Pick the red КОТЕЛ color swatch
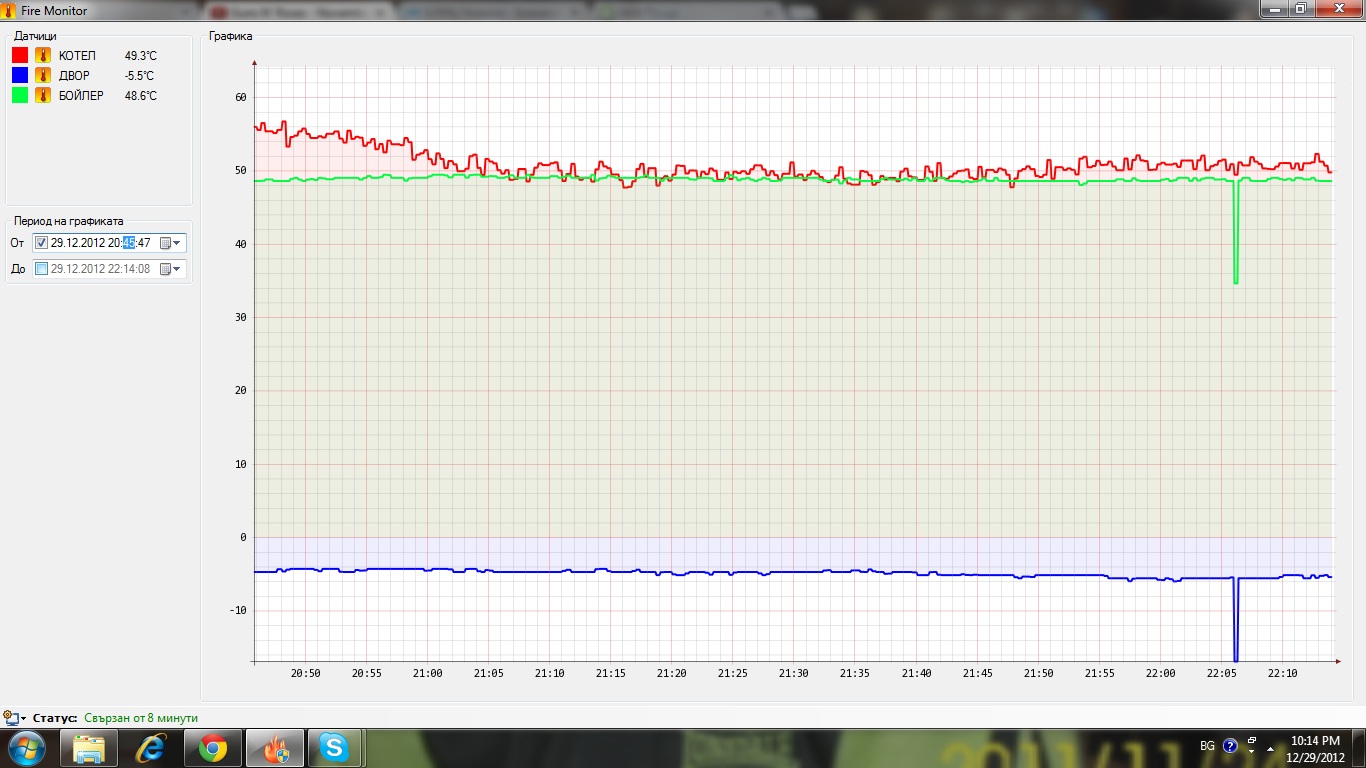Screen dimensions: 1366x768 click(20, 56)
